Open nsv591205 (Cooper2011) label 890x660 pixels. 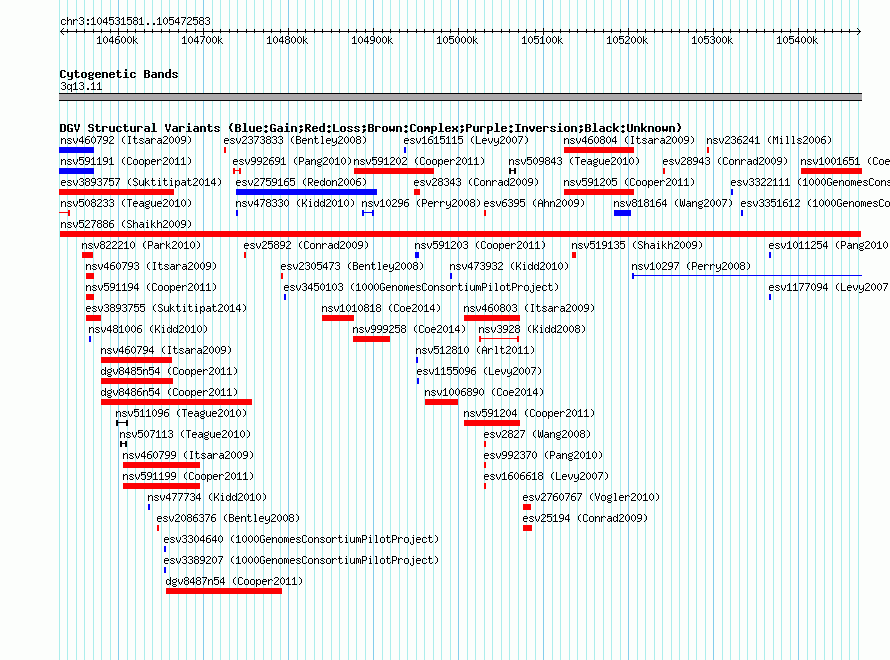629,182
